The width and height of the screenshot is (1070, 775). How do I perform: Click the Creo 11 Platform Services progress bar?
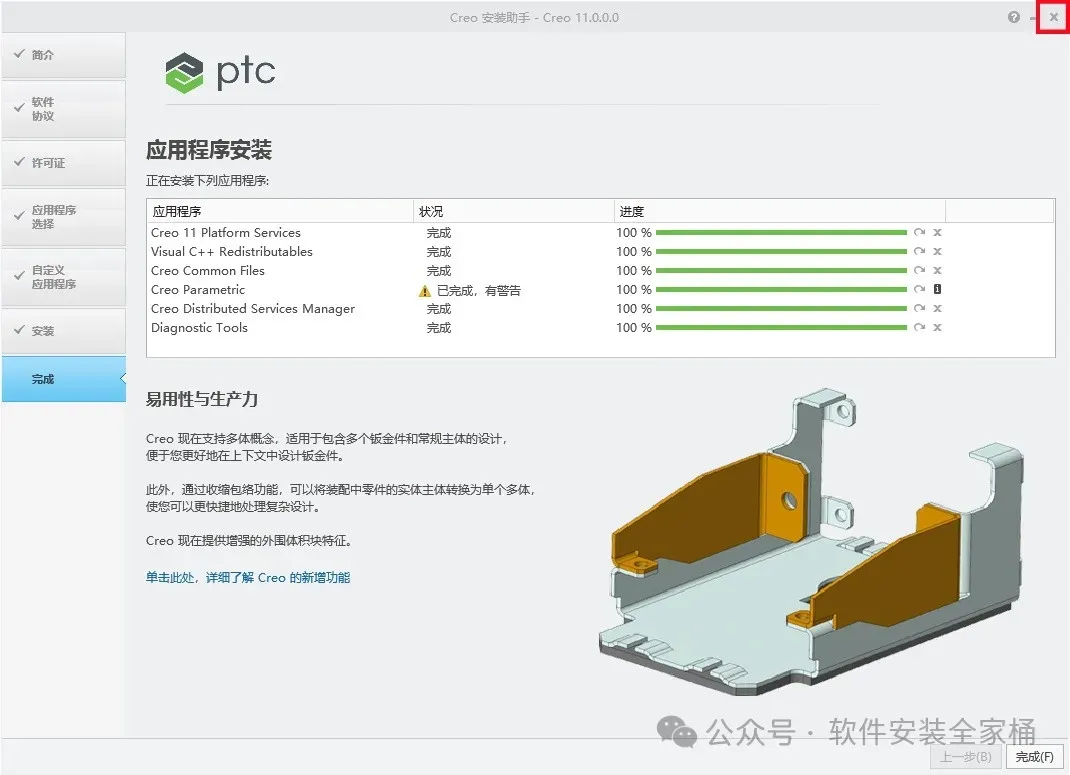(781, 233)
